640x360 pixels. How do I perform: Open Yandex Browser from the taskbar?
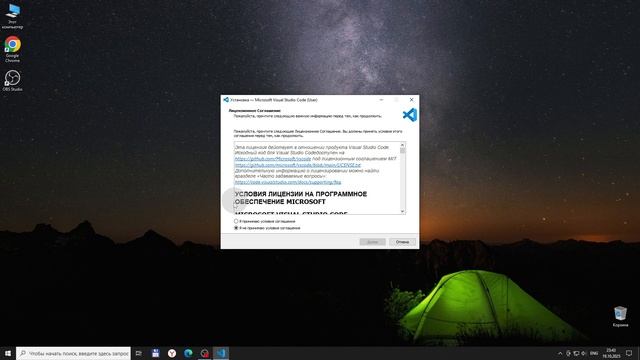(x=172, y=353)
